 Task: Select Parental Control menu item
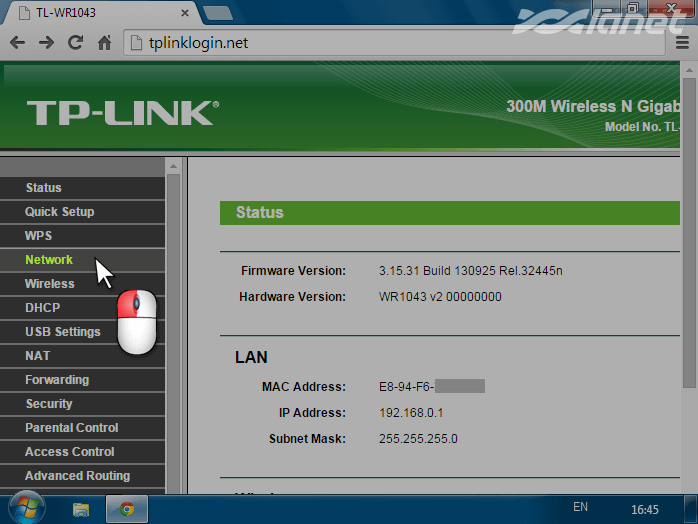(x=72, y=428)
